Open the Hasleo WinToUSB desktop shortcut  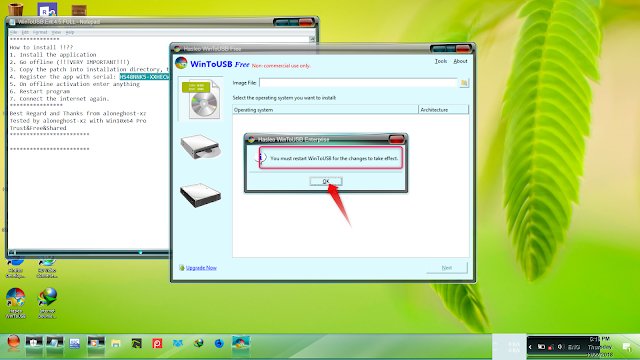point(16,302)
